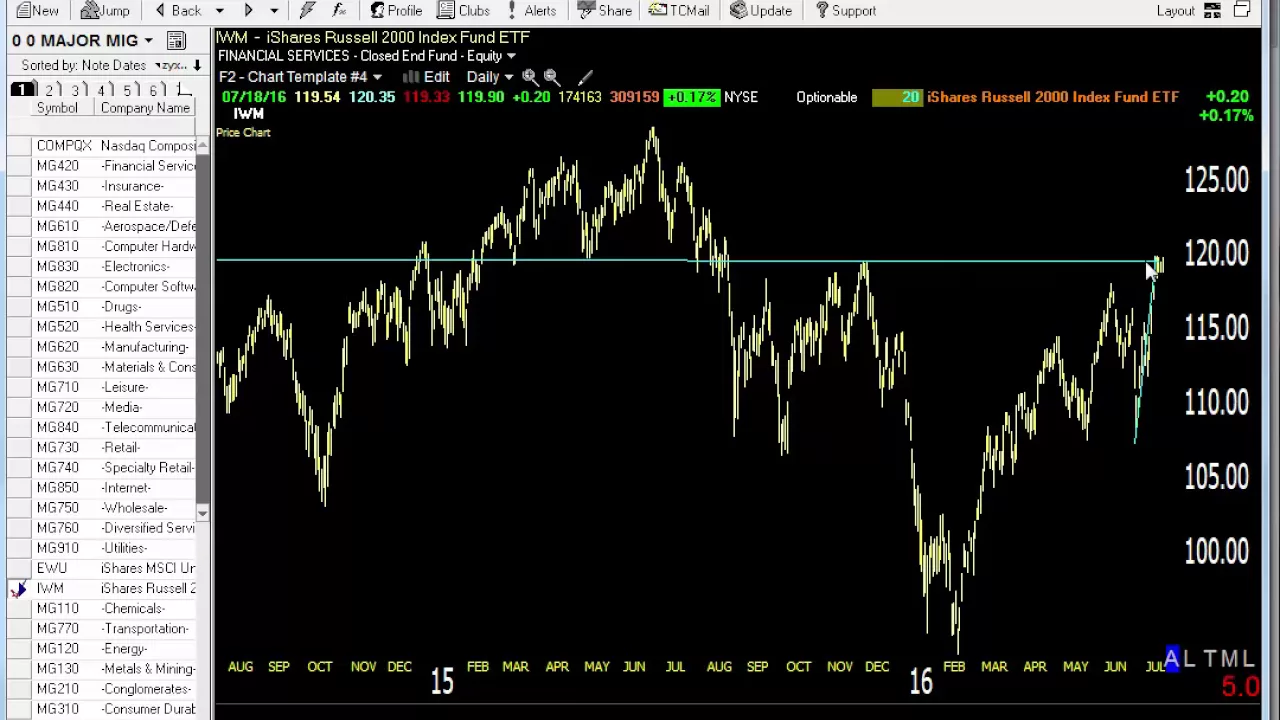
Task: Open the zyx sort order selector
Action: pos(171,65)
